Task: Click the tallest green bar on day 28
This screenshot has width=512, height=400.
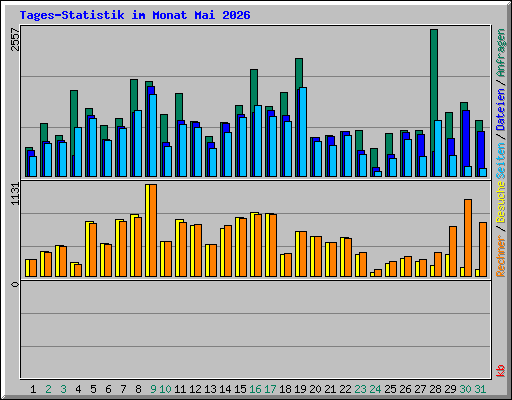Action: (434, 103)
